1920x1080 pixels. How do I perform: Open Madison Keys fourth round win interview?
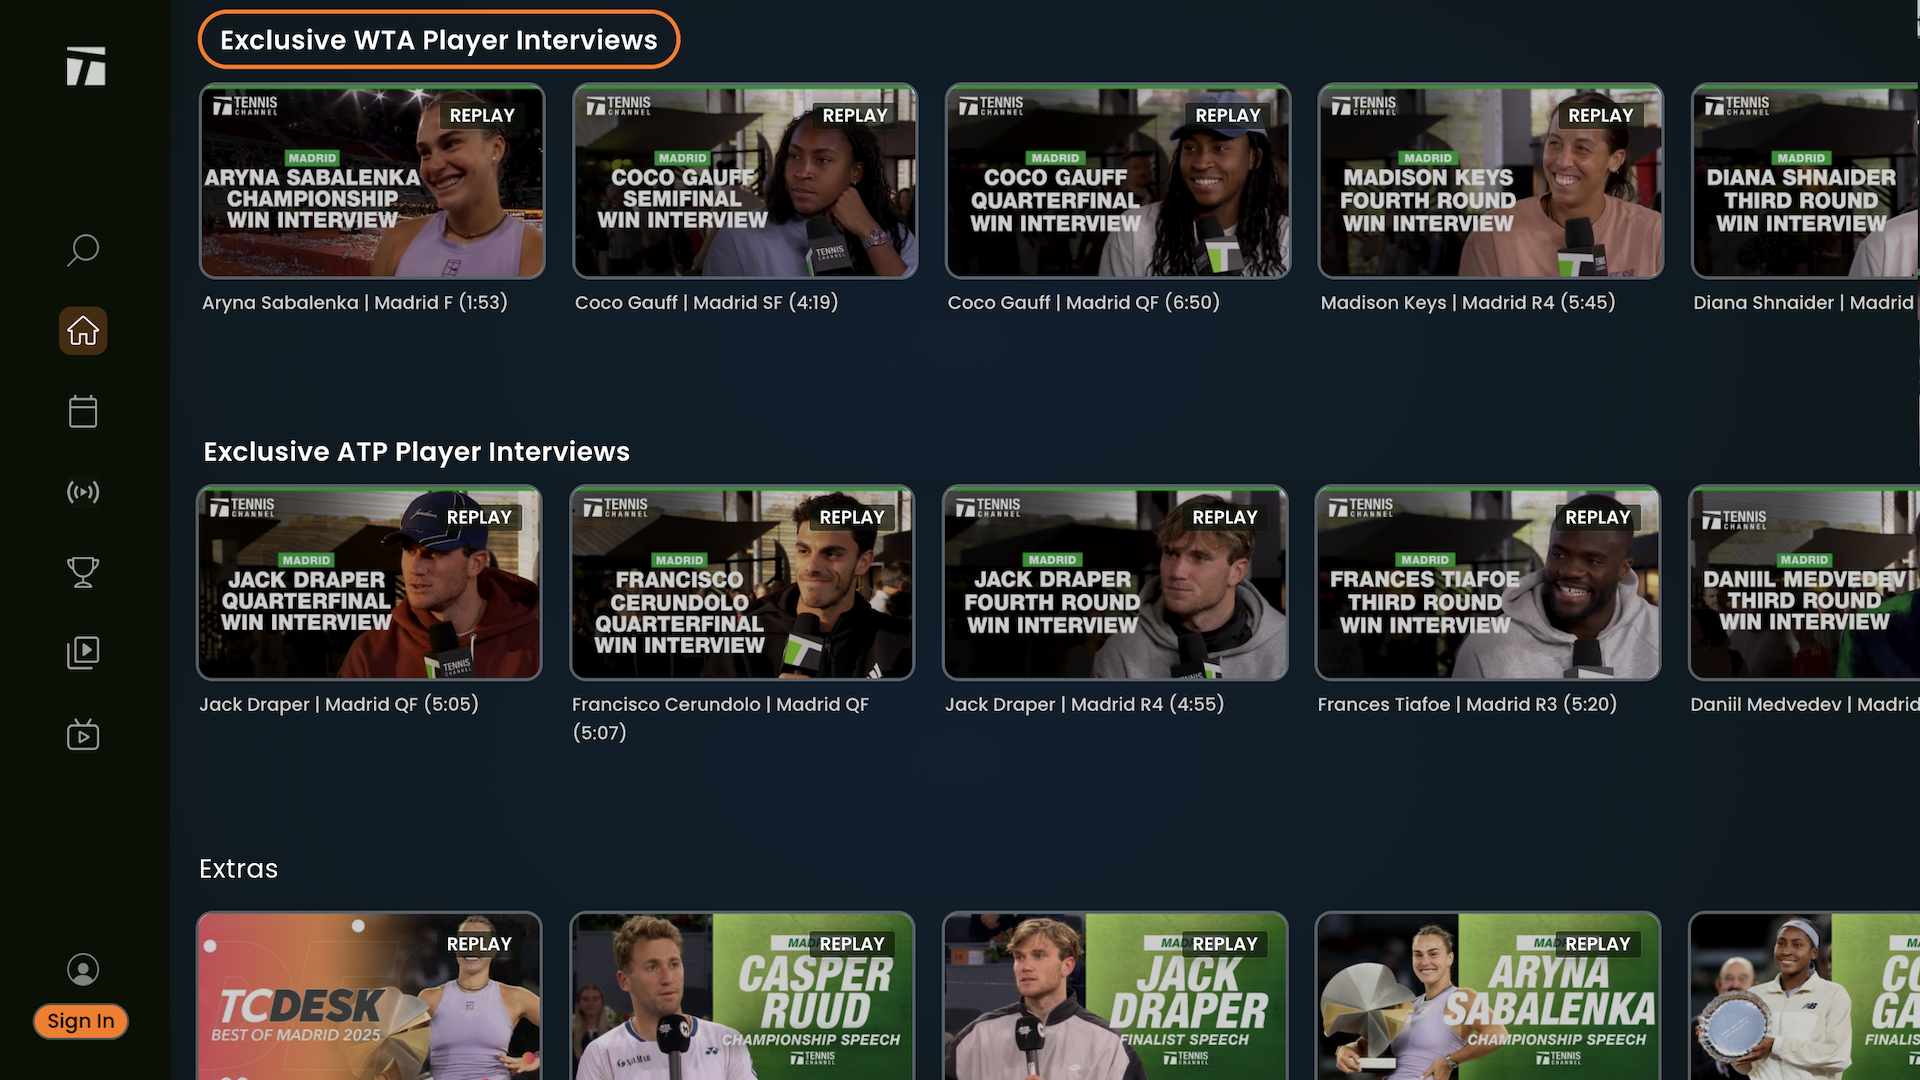(x=1490, y=181)
